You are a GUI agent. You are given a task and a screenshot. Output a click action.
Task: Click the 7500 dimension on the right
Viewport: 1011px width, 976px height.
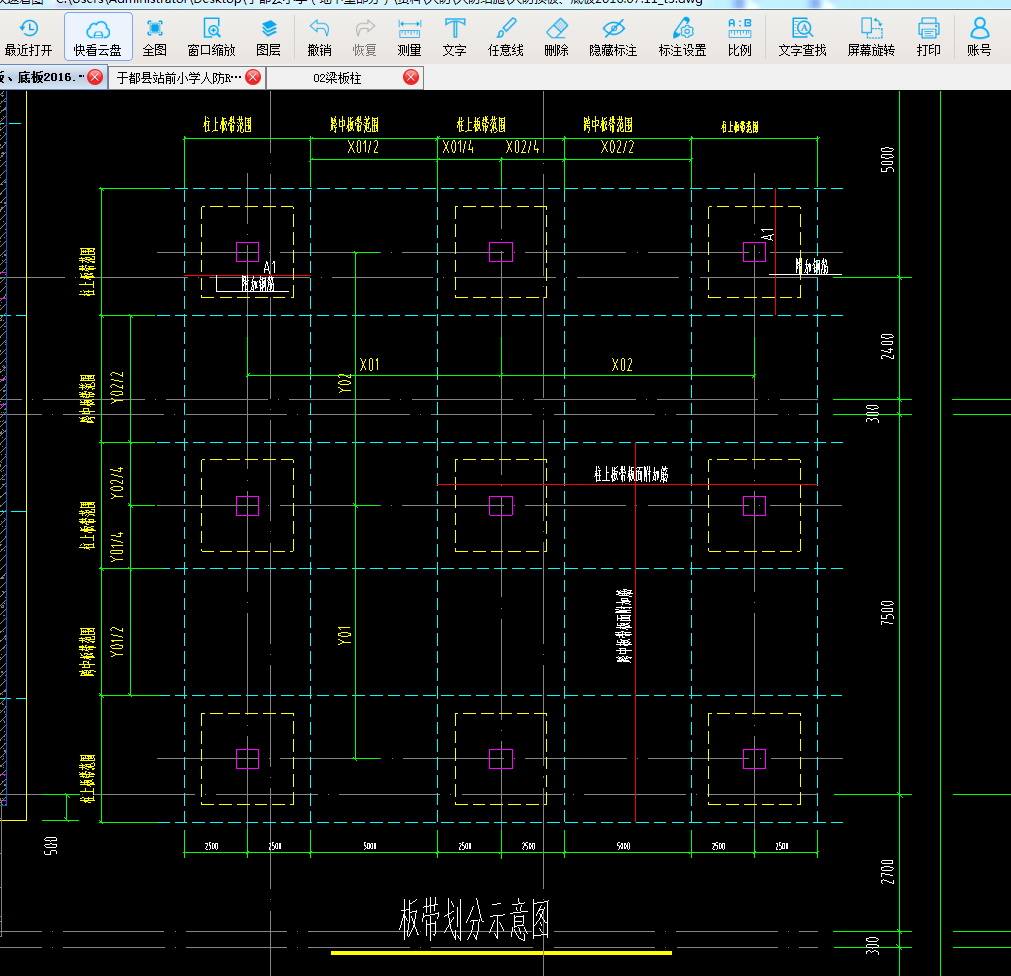click(x=888, y=612)
